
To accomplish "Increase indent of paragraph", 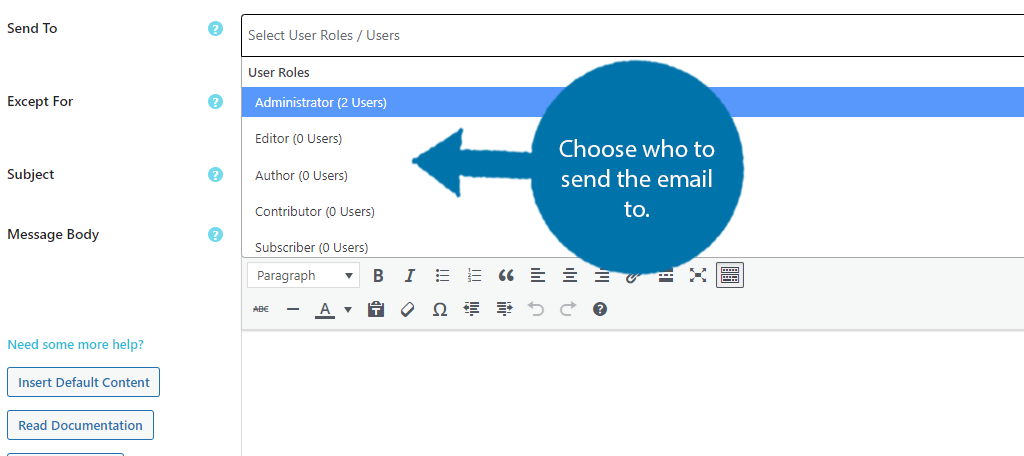I will 504,309.
